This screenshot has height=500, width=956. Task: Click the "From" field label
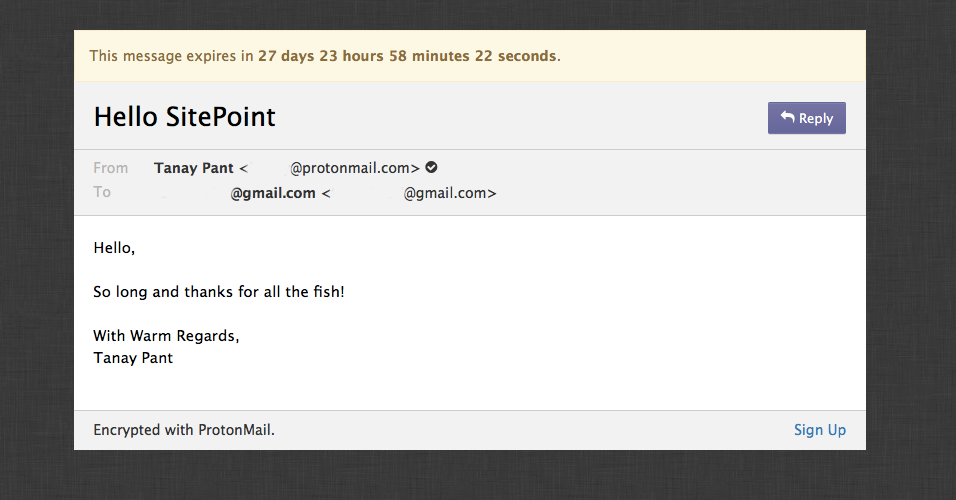111,168
